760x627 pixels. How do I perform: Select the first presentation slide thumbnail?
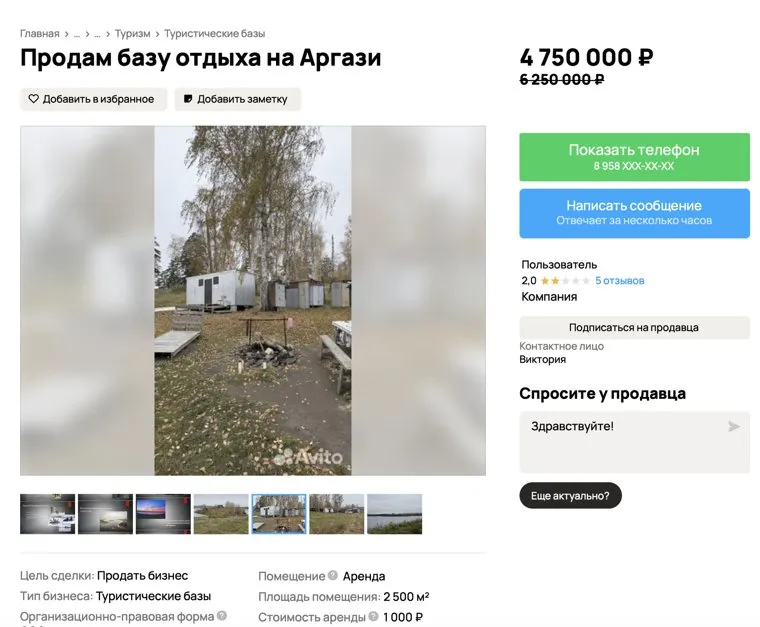[x=48, y=514]
